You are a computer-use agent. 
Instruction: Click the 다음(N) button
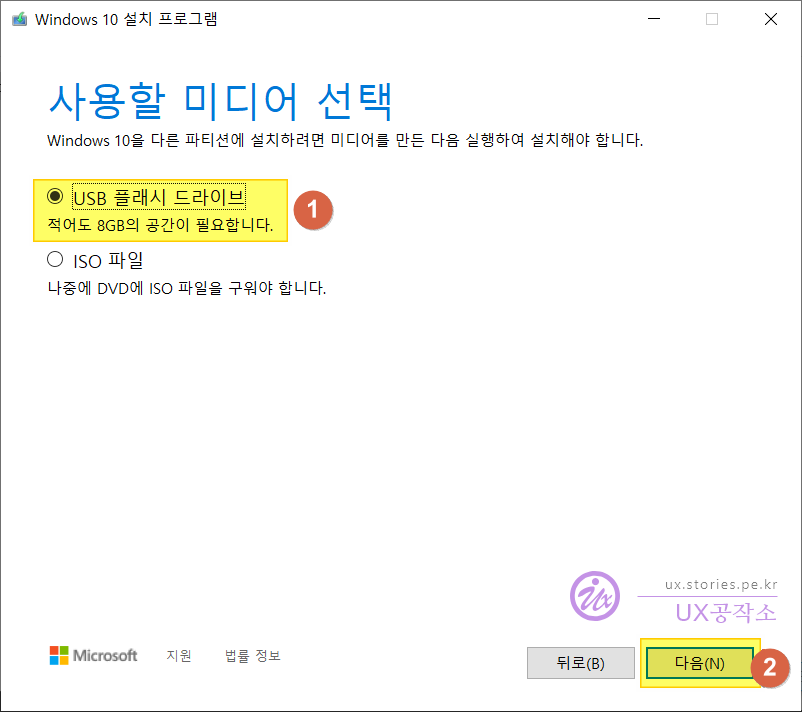pos(699,663)
